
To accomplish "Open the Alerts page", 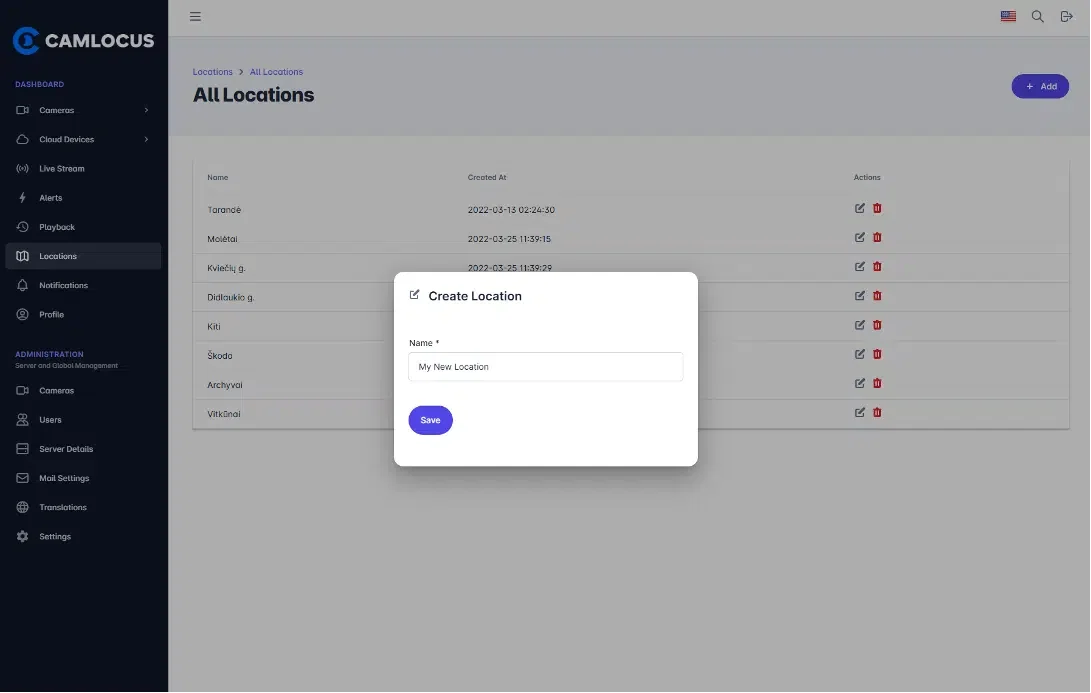I will click(x=83, y=198).
